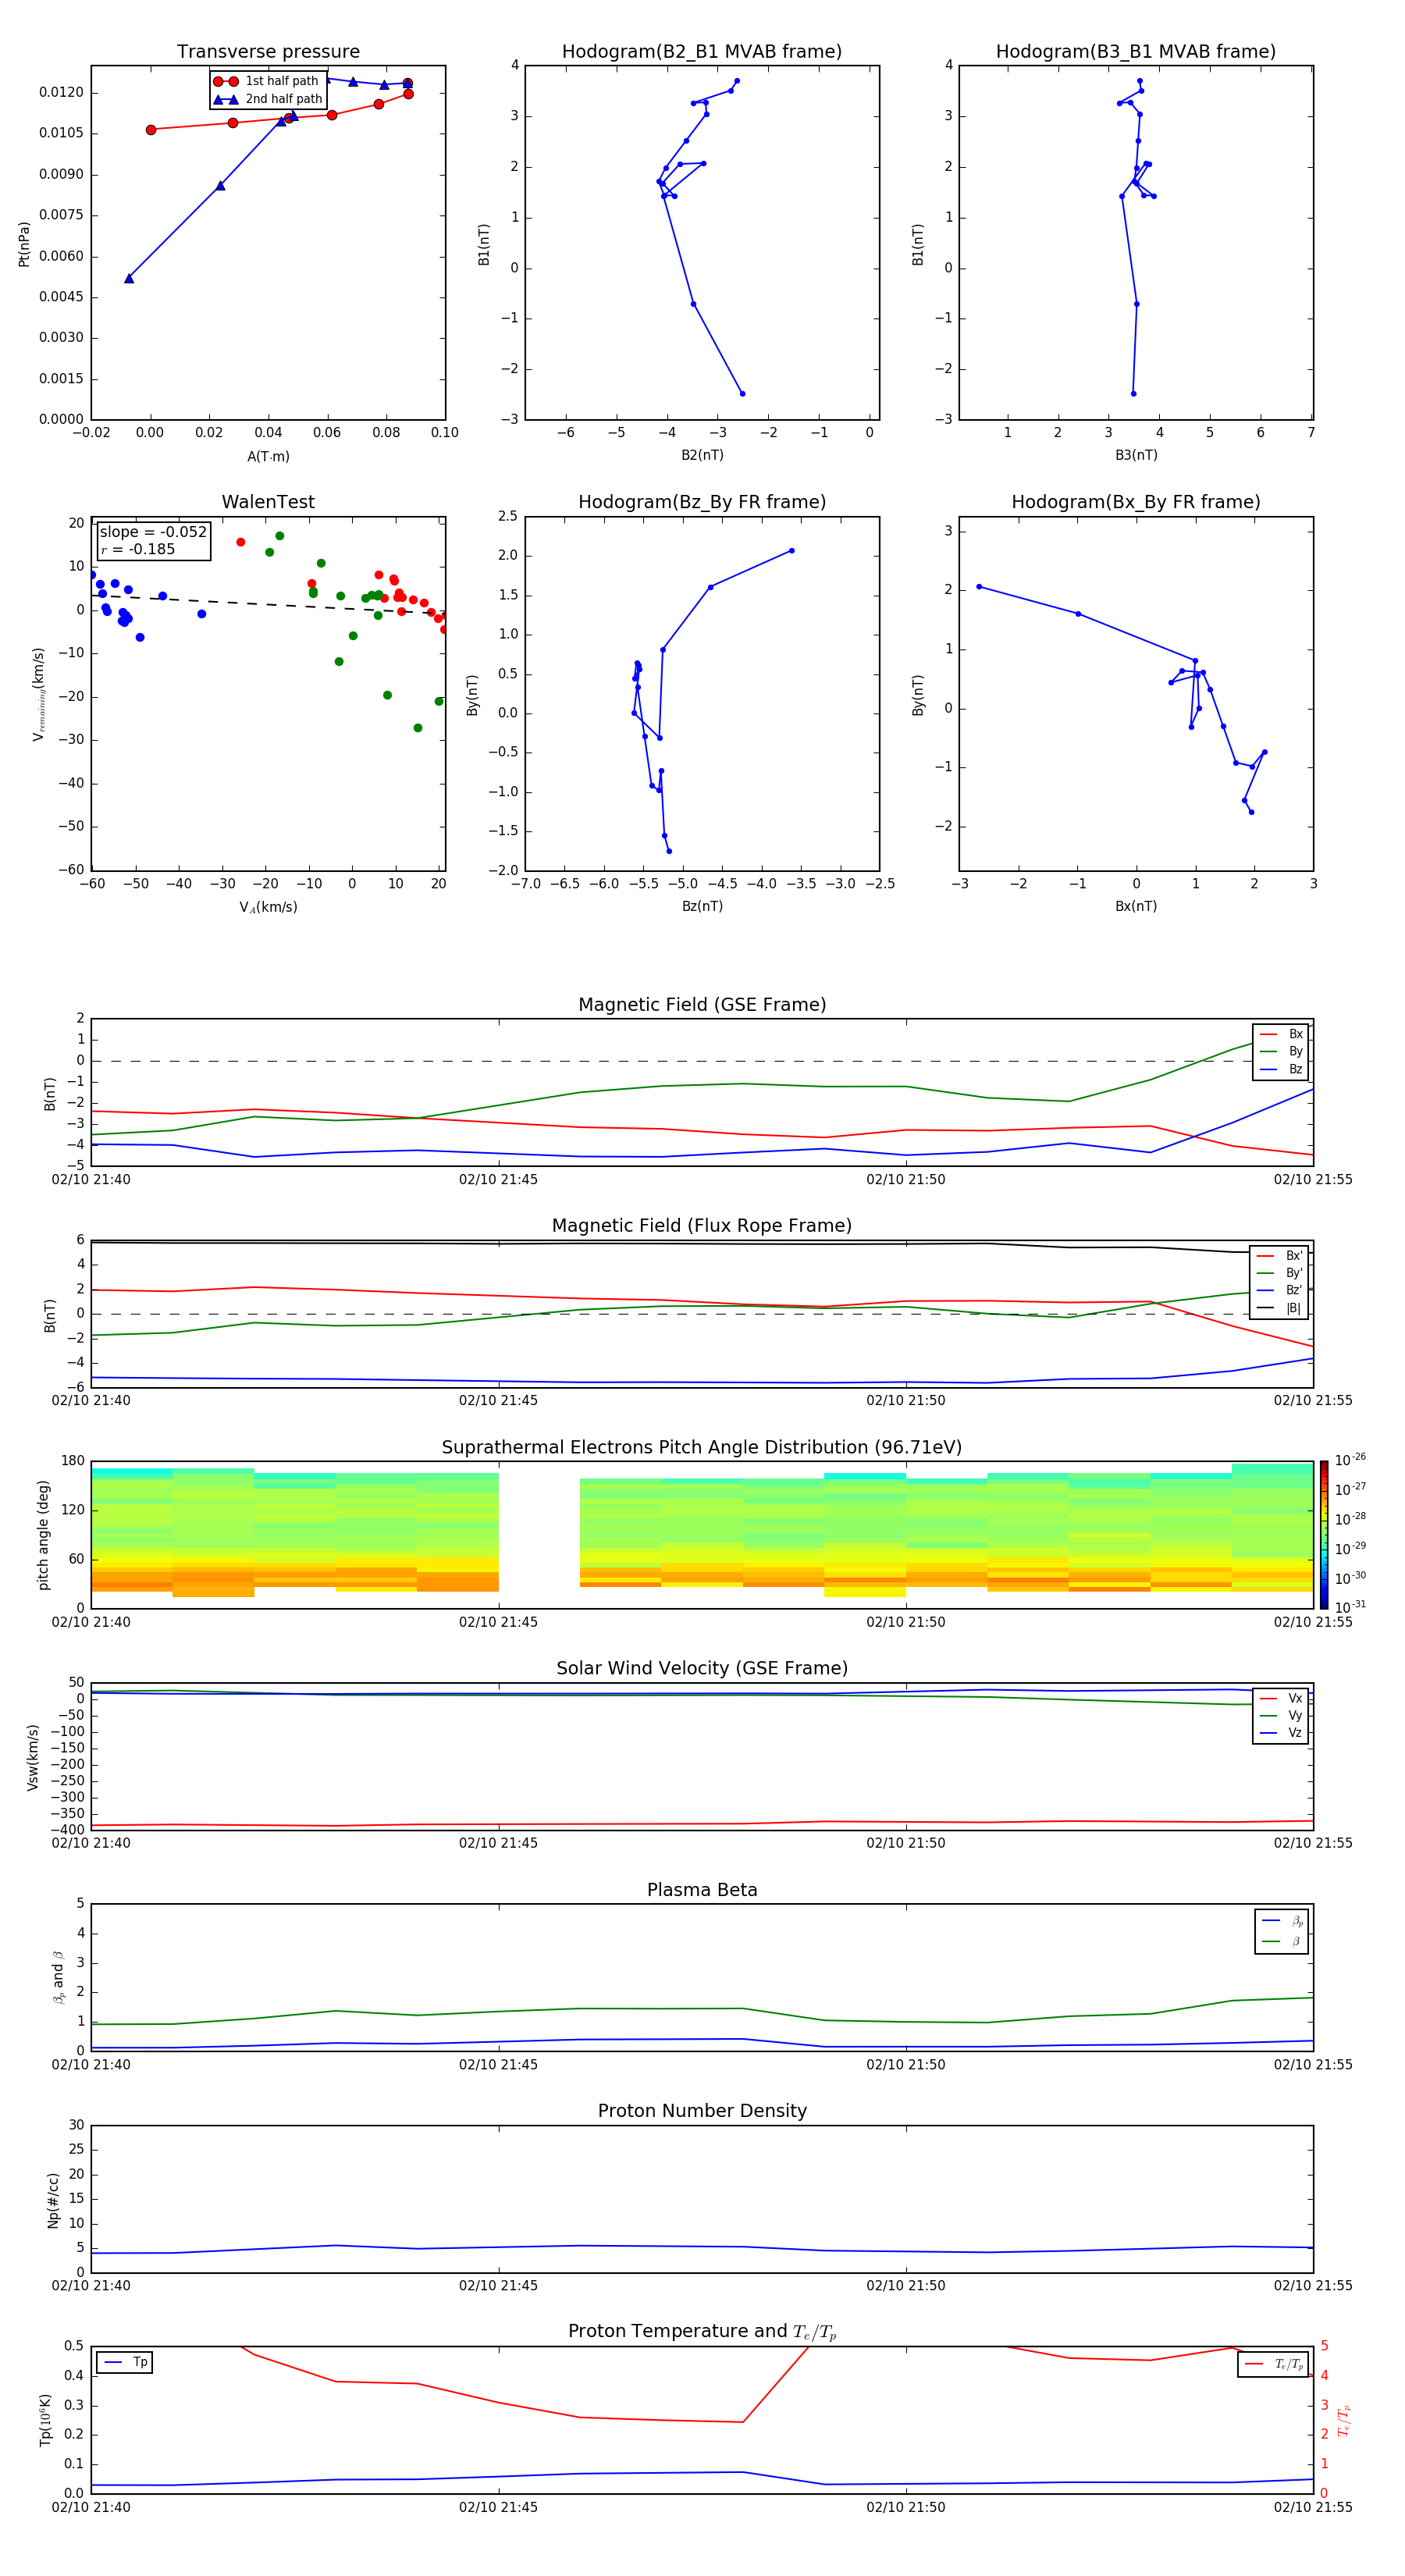1405x2576 pixels.
Task: Click the 'r = -0.185' annotation
Action: (138, 549)
